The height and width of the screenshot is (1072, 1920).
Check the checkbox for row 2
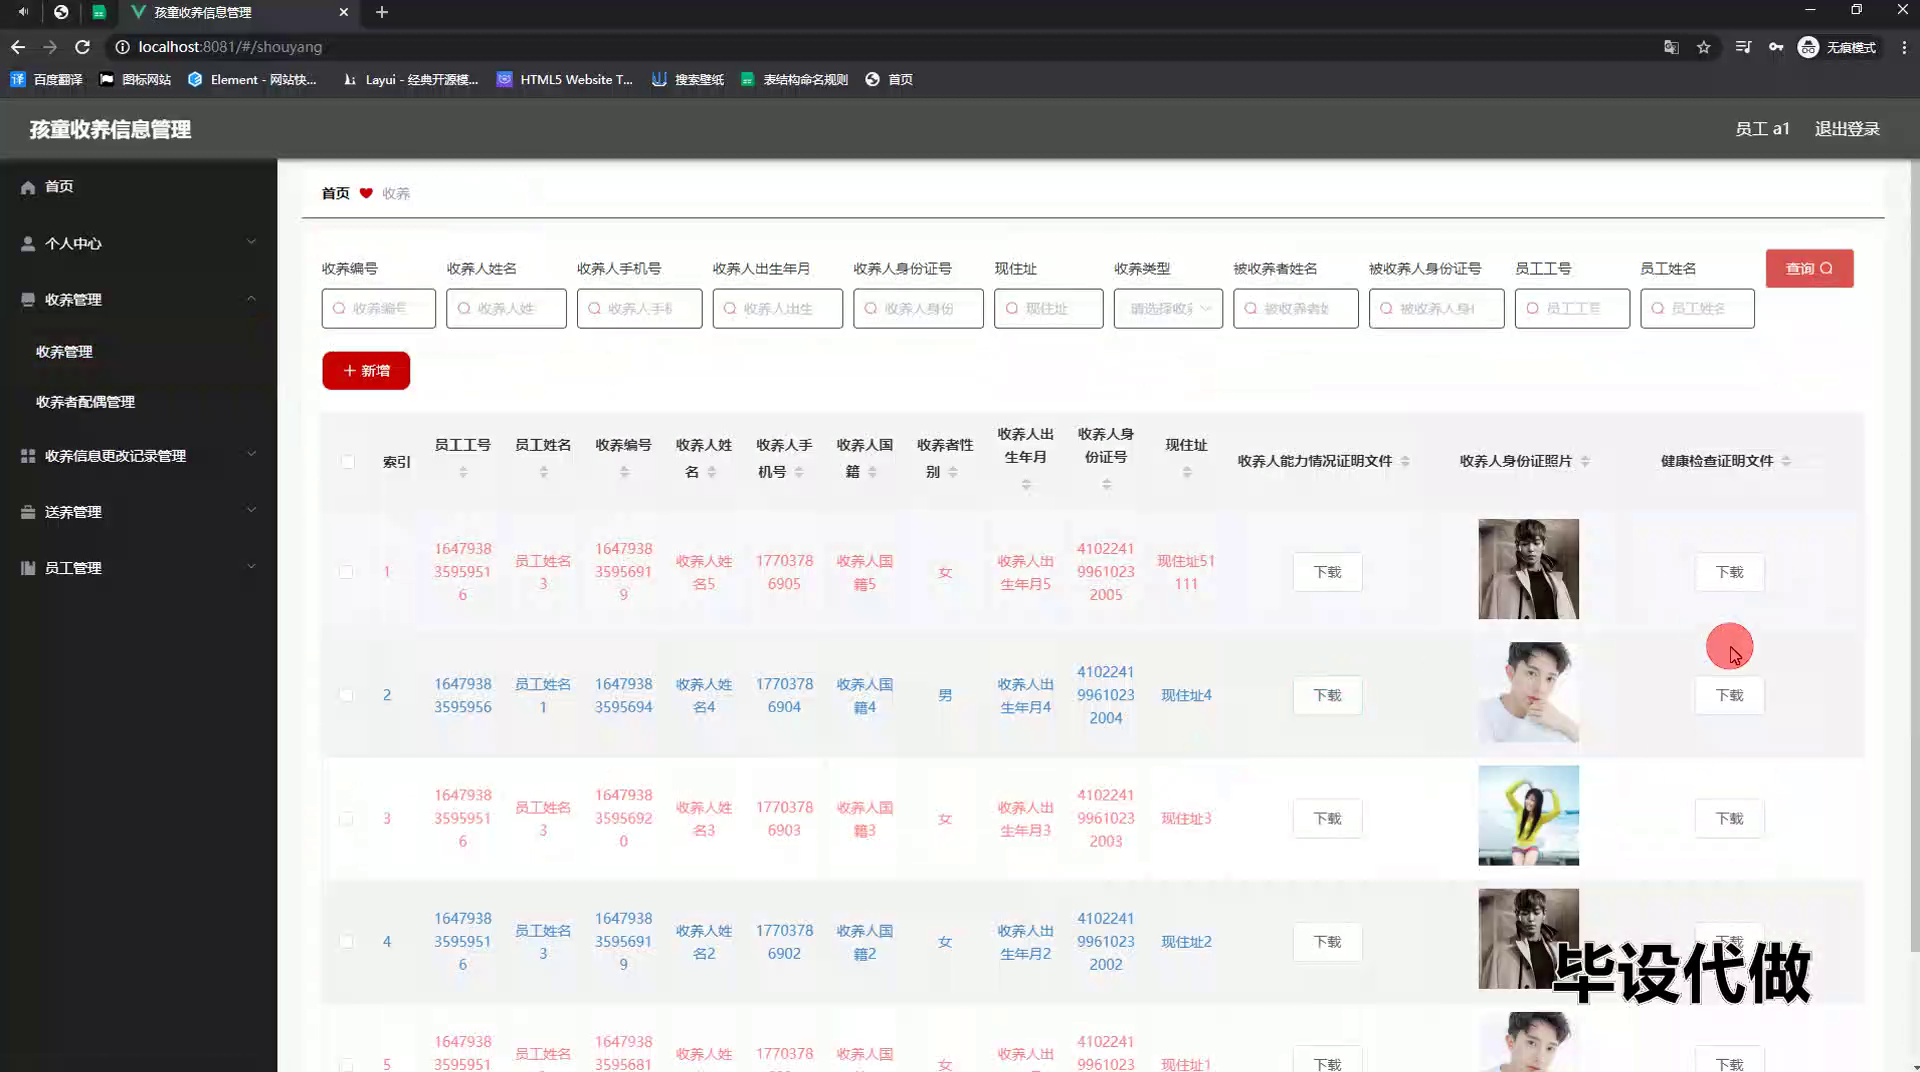(x=346, y=695)
